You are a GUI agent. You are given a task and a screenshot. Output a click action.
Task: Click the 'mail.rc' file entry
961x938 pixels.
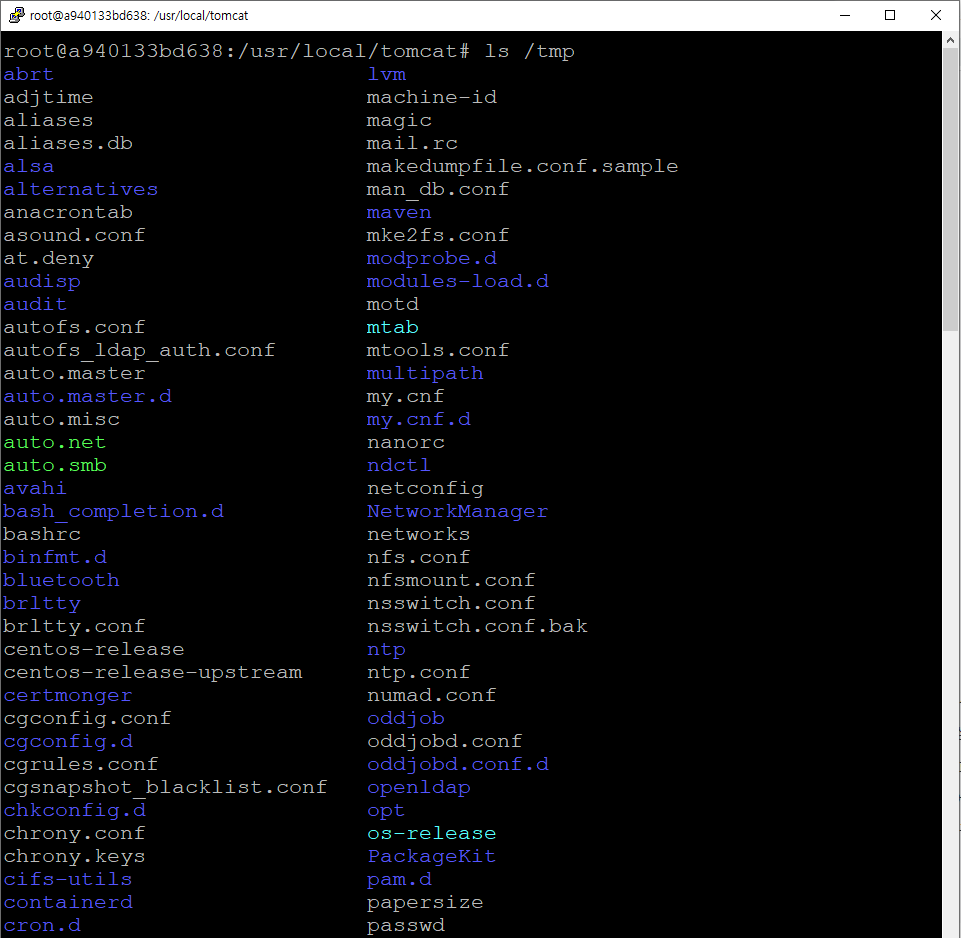[x=412, y=144]
